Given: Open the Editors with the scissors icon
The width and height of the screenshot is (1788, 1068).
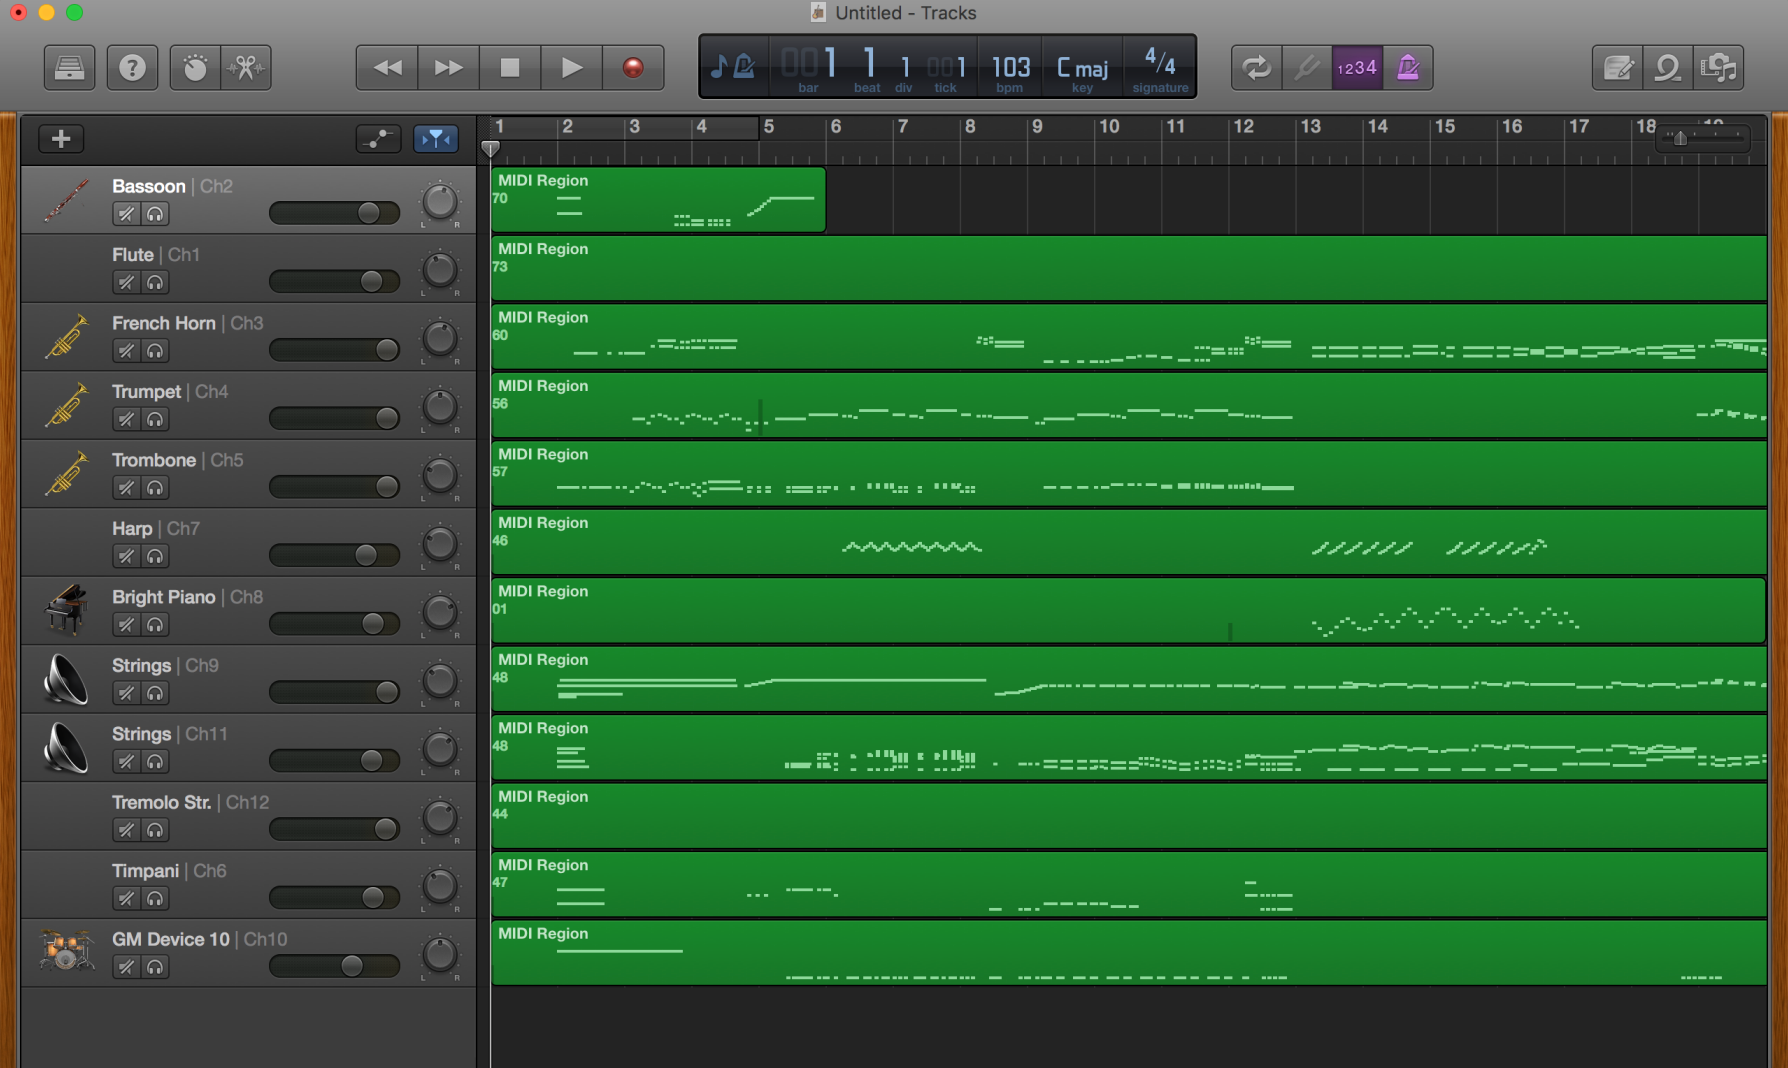Looking at the screenshot, I should click(x=246, y=68).
